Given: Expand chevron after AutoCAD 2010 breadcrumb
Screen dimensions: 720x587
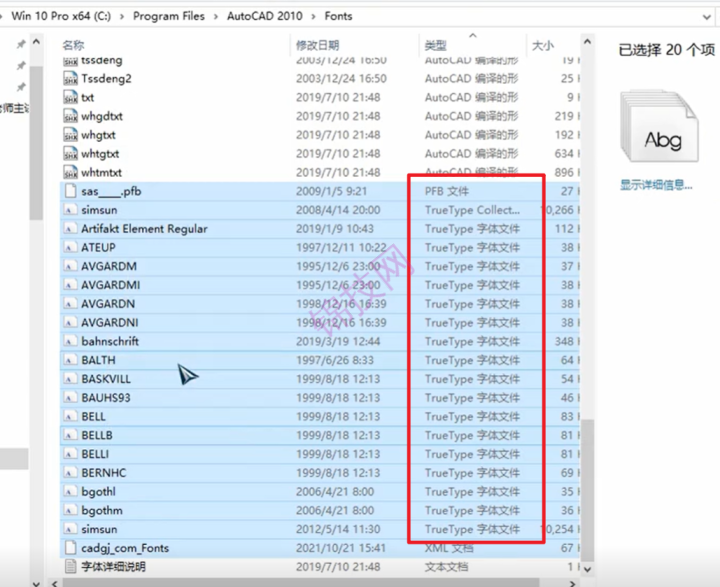Looking at the screenshot, I should (x=314, y=17).
